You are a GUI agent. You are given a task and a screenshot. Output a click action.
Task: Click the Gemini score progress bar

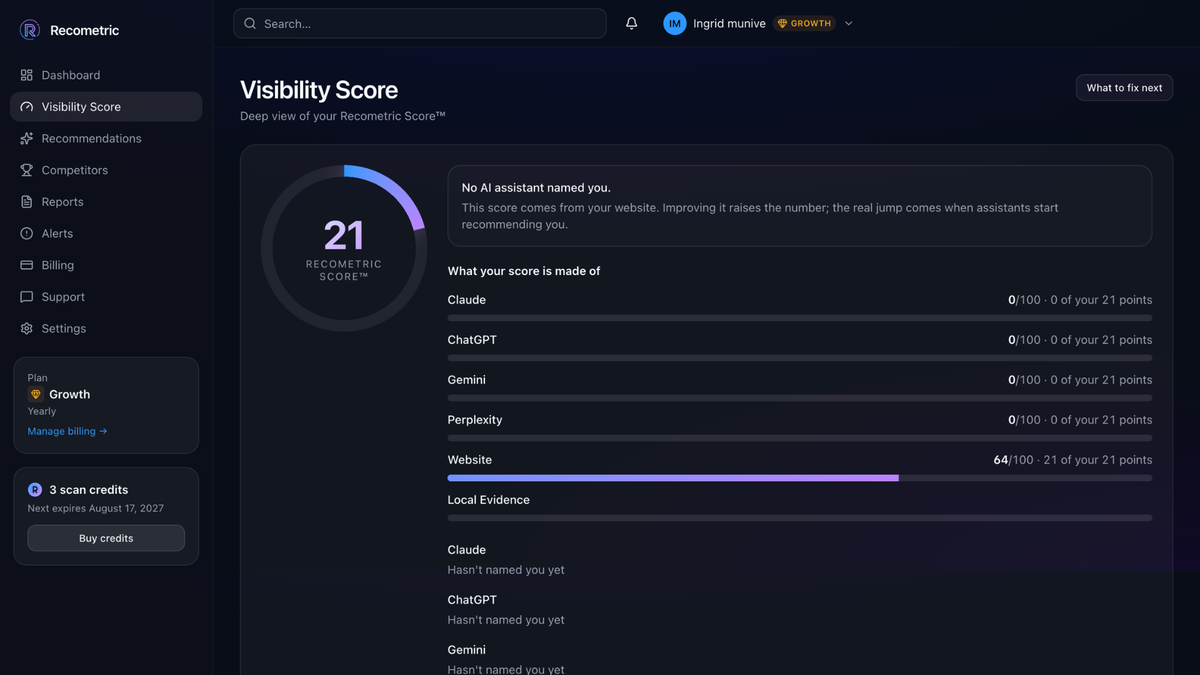(800, 398)
